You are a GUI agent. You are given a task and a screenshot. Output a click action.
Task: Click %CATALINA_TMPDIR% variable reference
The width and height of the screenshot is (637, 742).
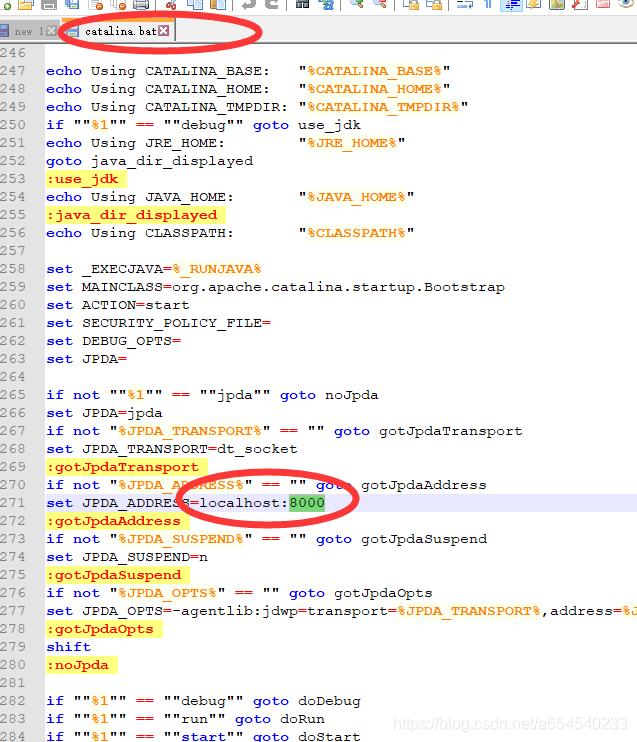pos(383,107)
